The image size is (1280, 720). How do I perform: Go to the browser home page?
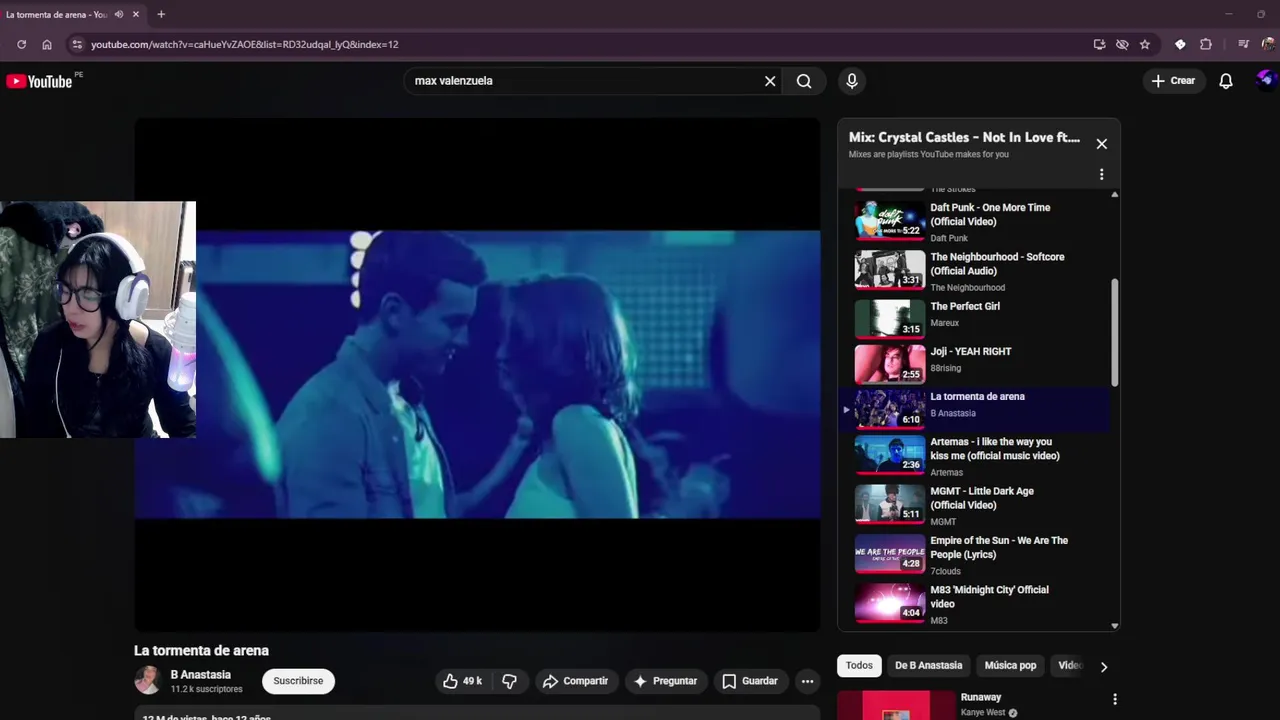[47, 44]
